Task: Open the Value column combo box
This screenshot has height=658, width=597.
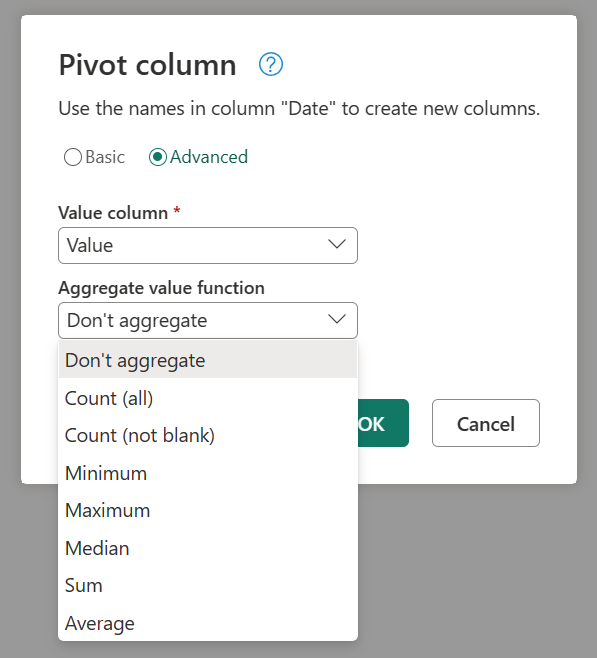Action: click(x=208, y=245)
